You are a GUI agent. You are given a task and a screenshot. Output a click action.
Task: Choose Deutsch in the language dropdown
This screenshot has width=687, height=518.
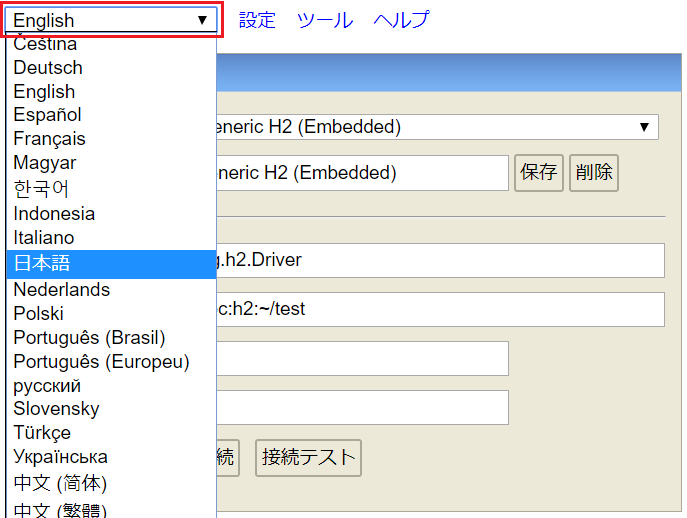click(48, 68)
